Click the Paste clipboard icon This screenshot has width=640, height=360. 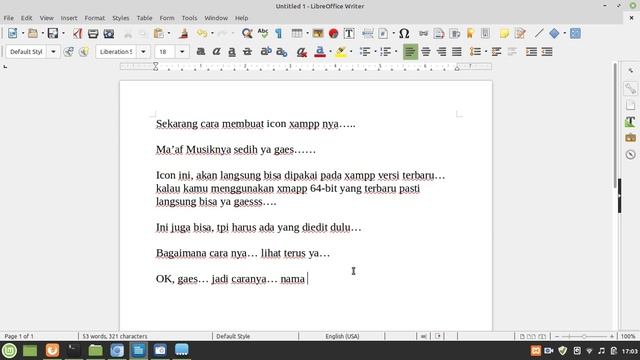pyautogui.click(x=158, y=33)
